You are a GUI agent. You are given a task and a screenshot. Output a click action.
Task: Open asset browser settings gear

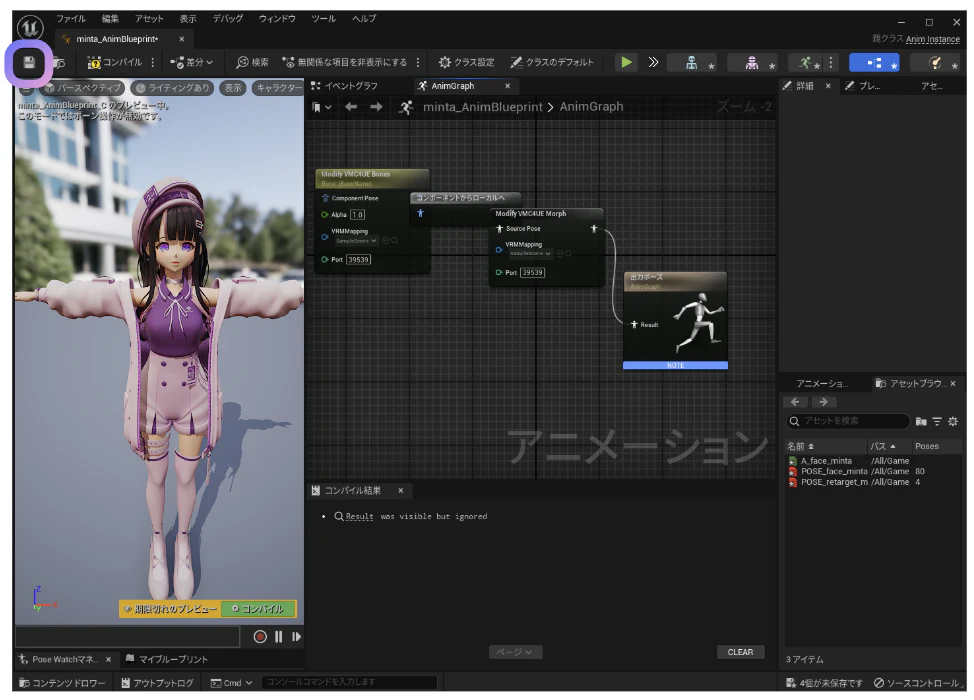pyautogui.click(x=953, y=421)
